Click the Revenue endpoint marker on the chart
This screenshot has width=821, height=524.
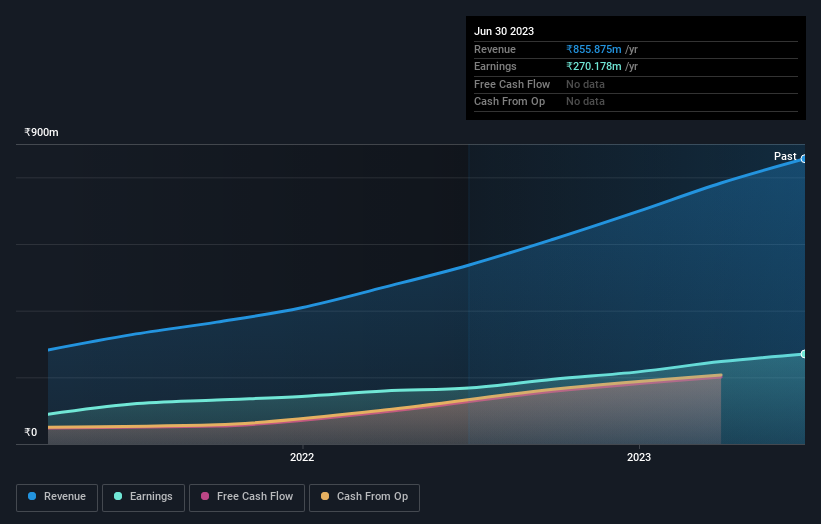[x=804, y=159]
